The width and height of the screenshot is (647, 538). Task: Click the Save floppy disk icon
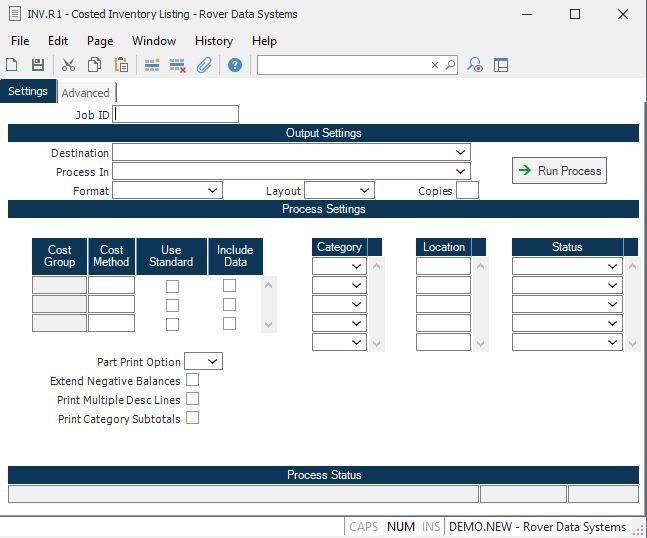tap(38, 65)
